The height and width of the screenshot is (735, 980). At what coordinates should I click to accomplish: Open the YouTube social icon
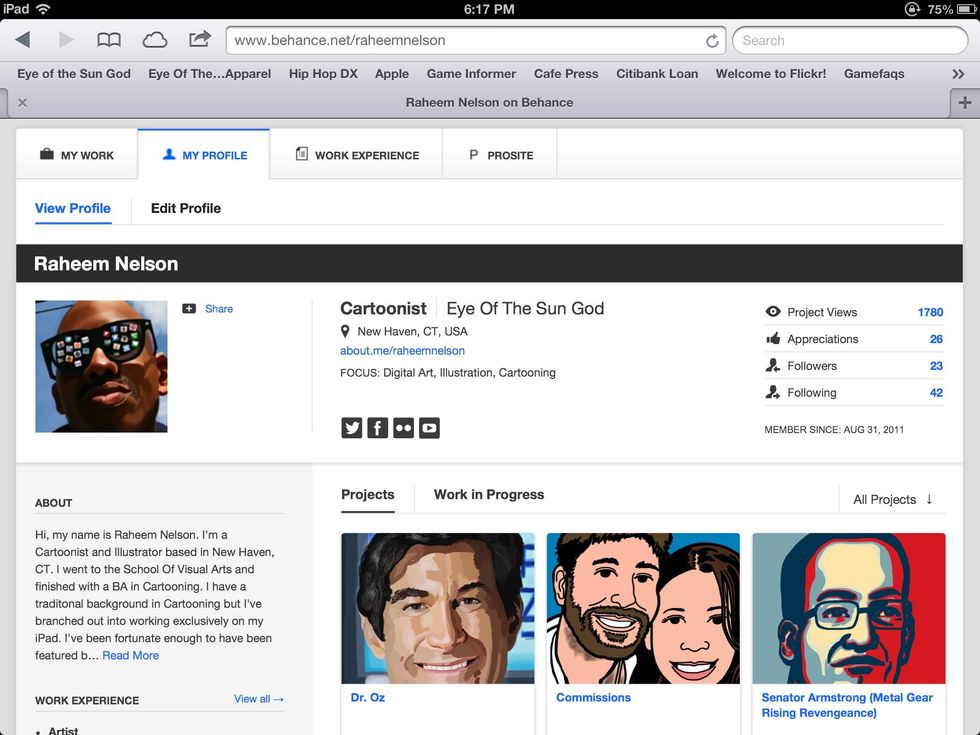(x=429, y=428)
